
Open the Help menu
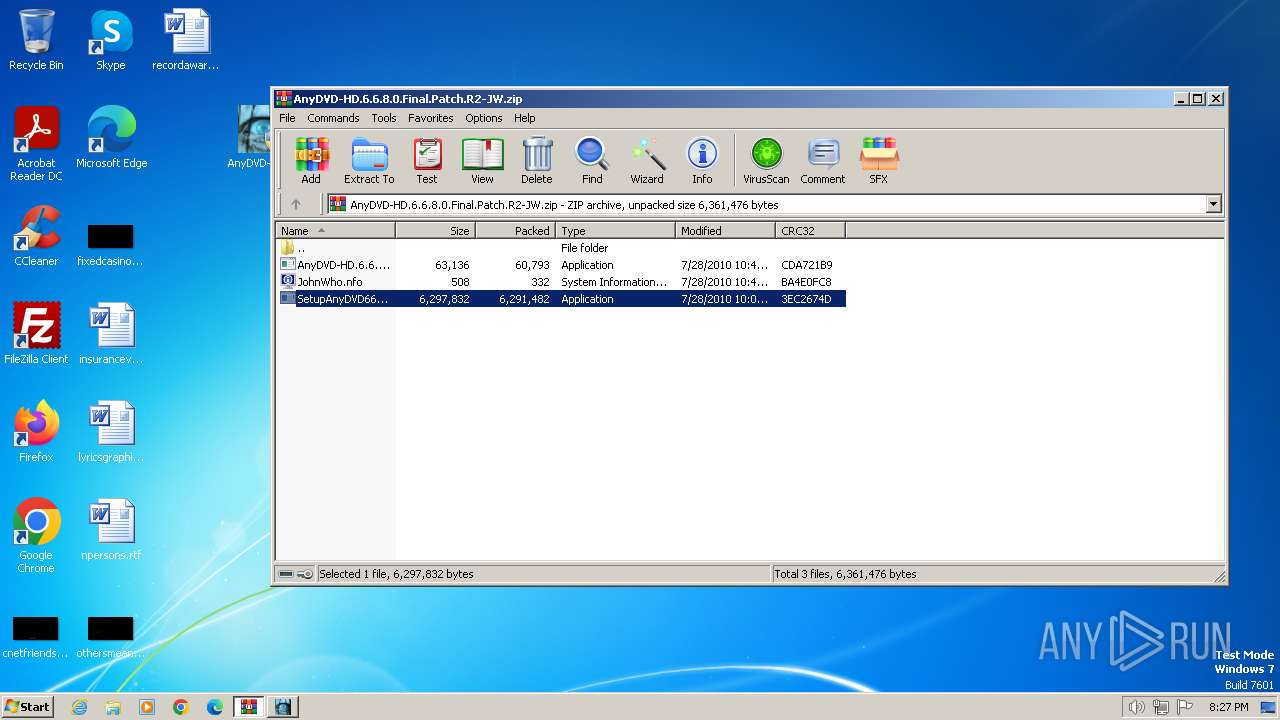point(525,118)
